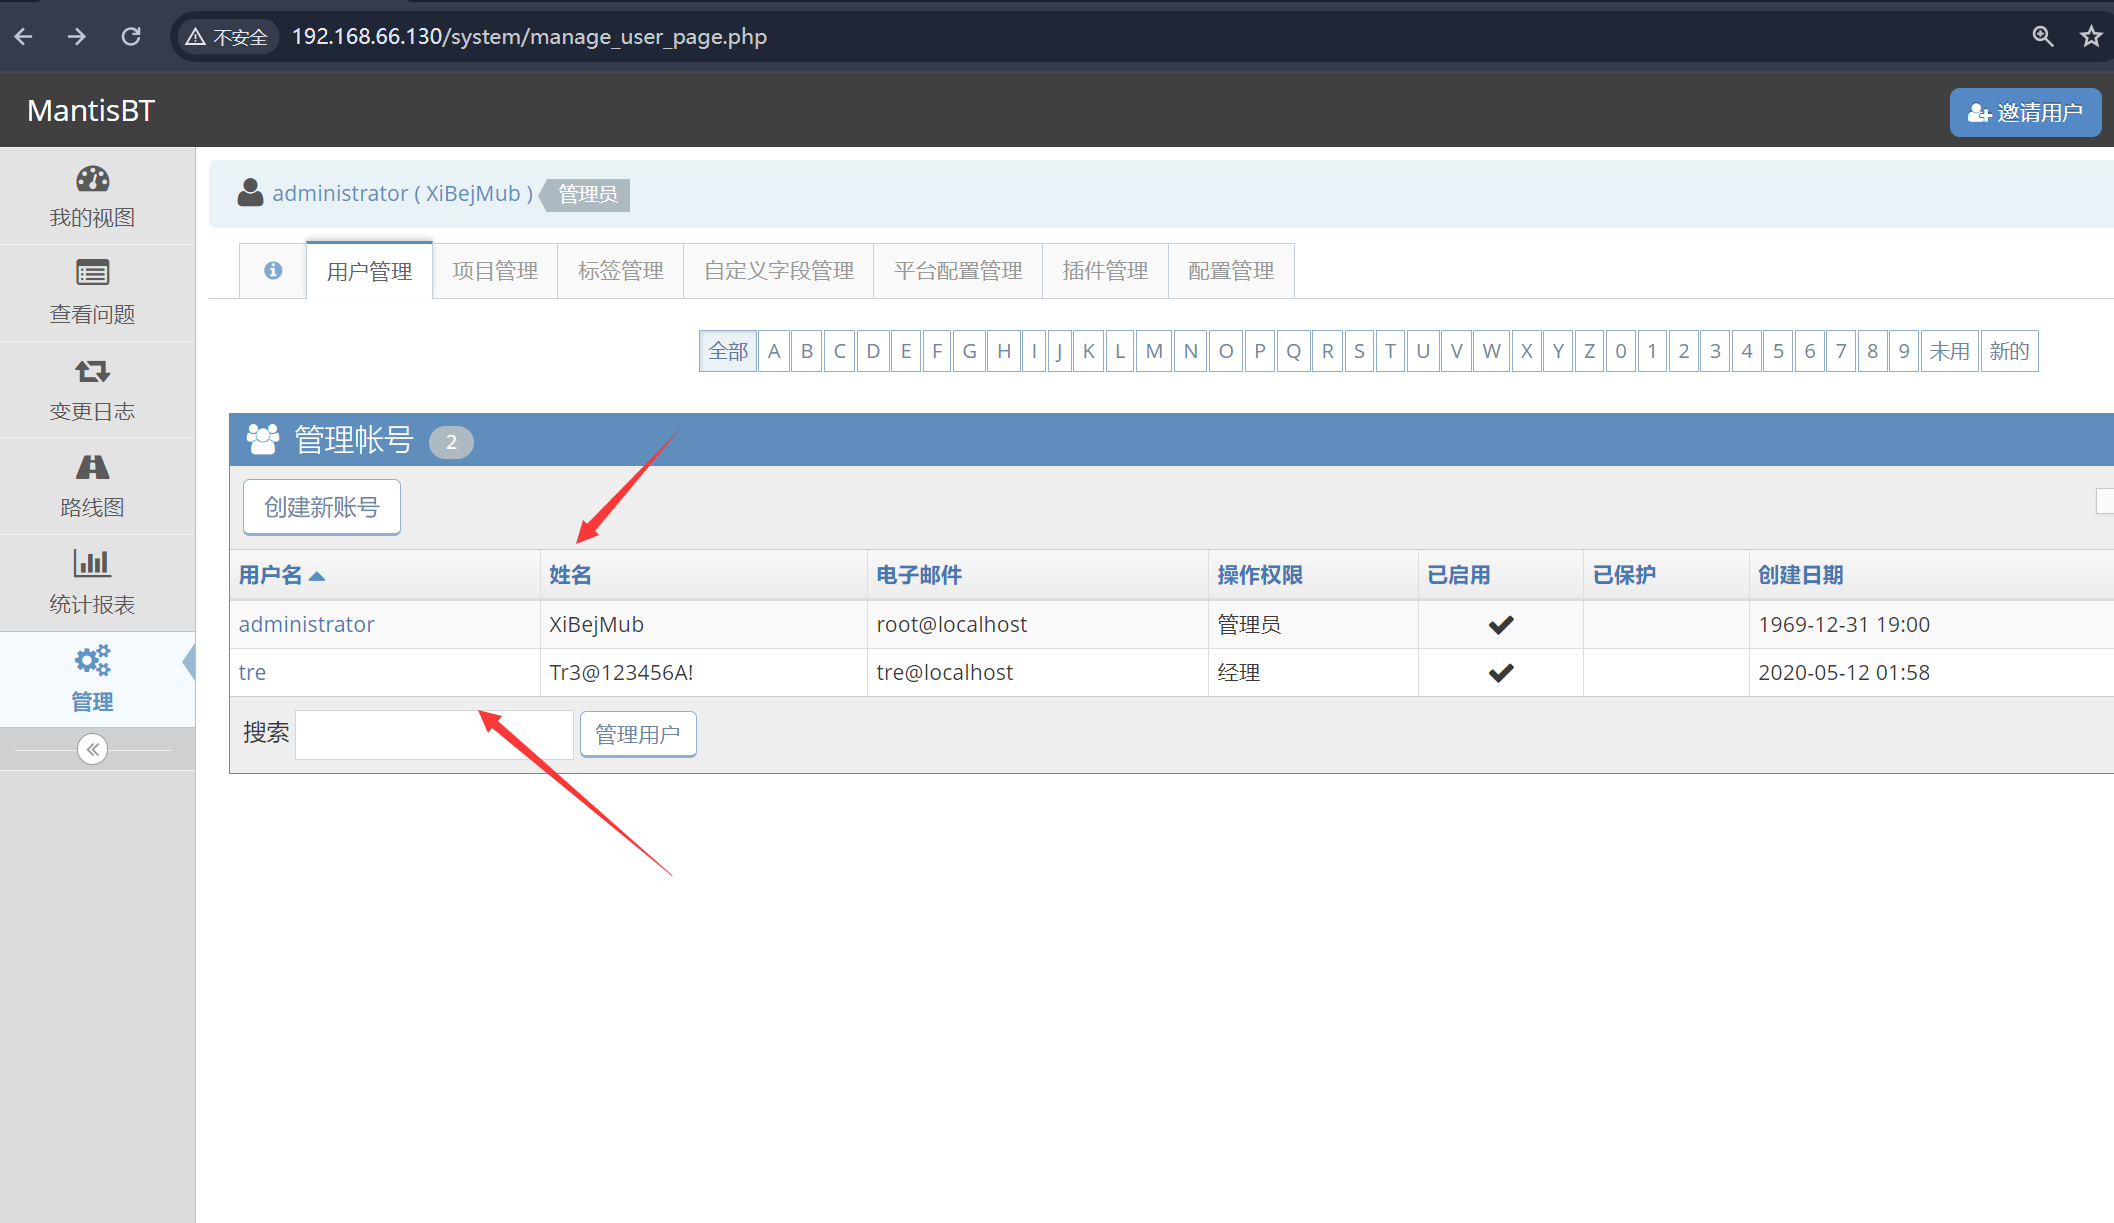Filter by unused accounts (未用)
The image size is (2114, 1223).
(1950, 351)
